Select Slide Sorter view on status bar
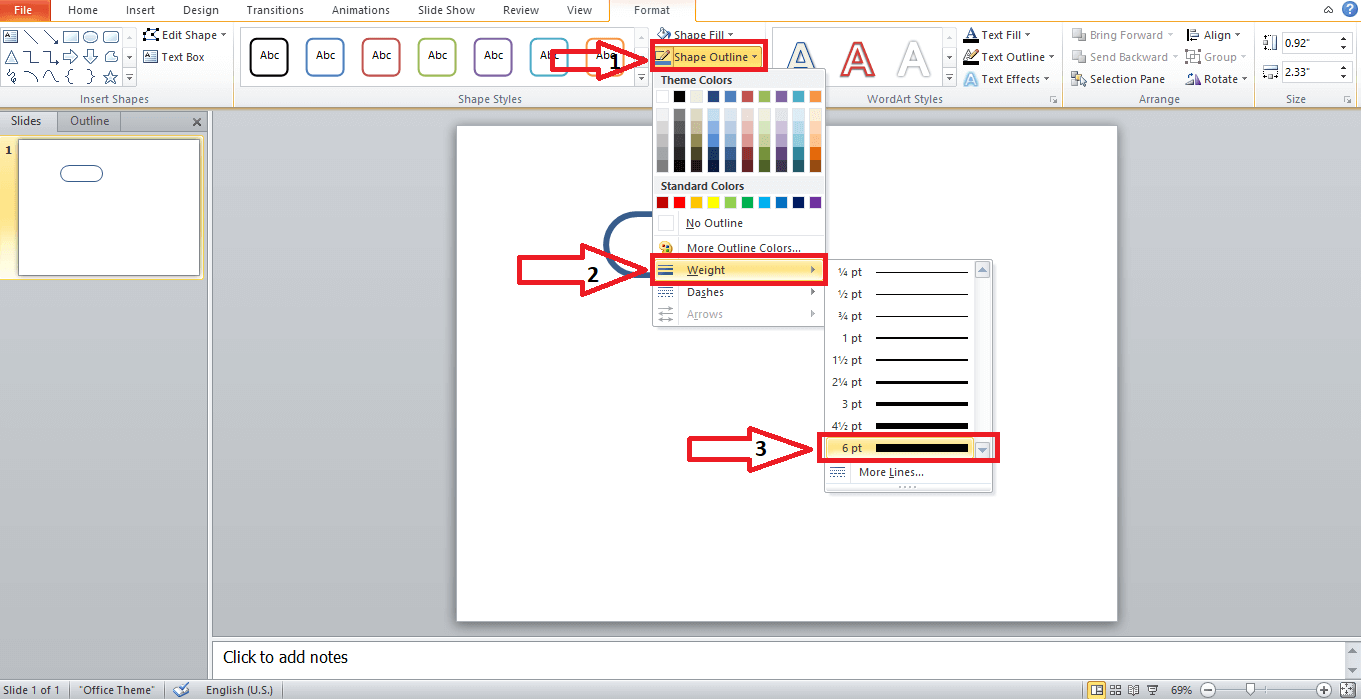 coord(1116,690)
